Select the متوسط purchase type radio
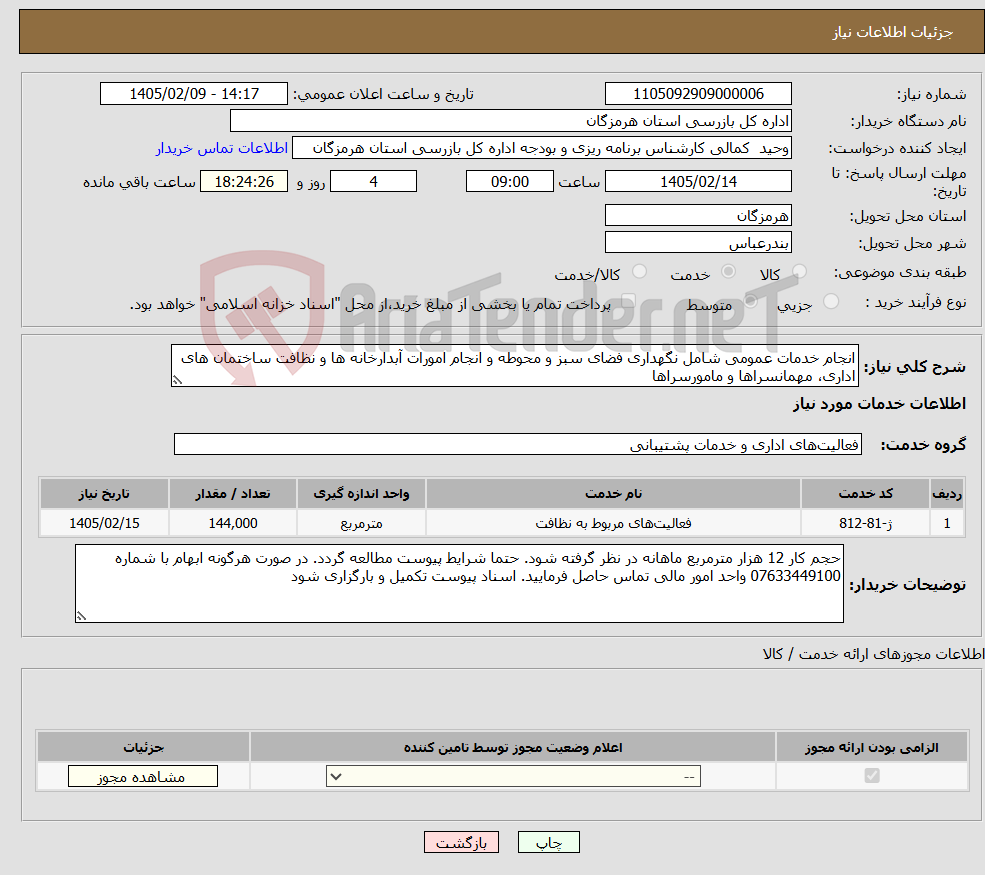Screen dimensions: 985x875 [x=750, y=302]
